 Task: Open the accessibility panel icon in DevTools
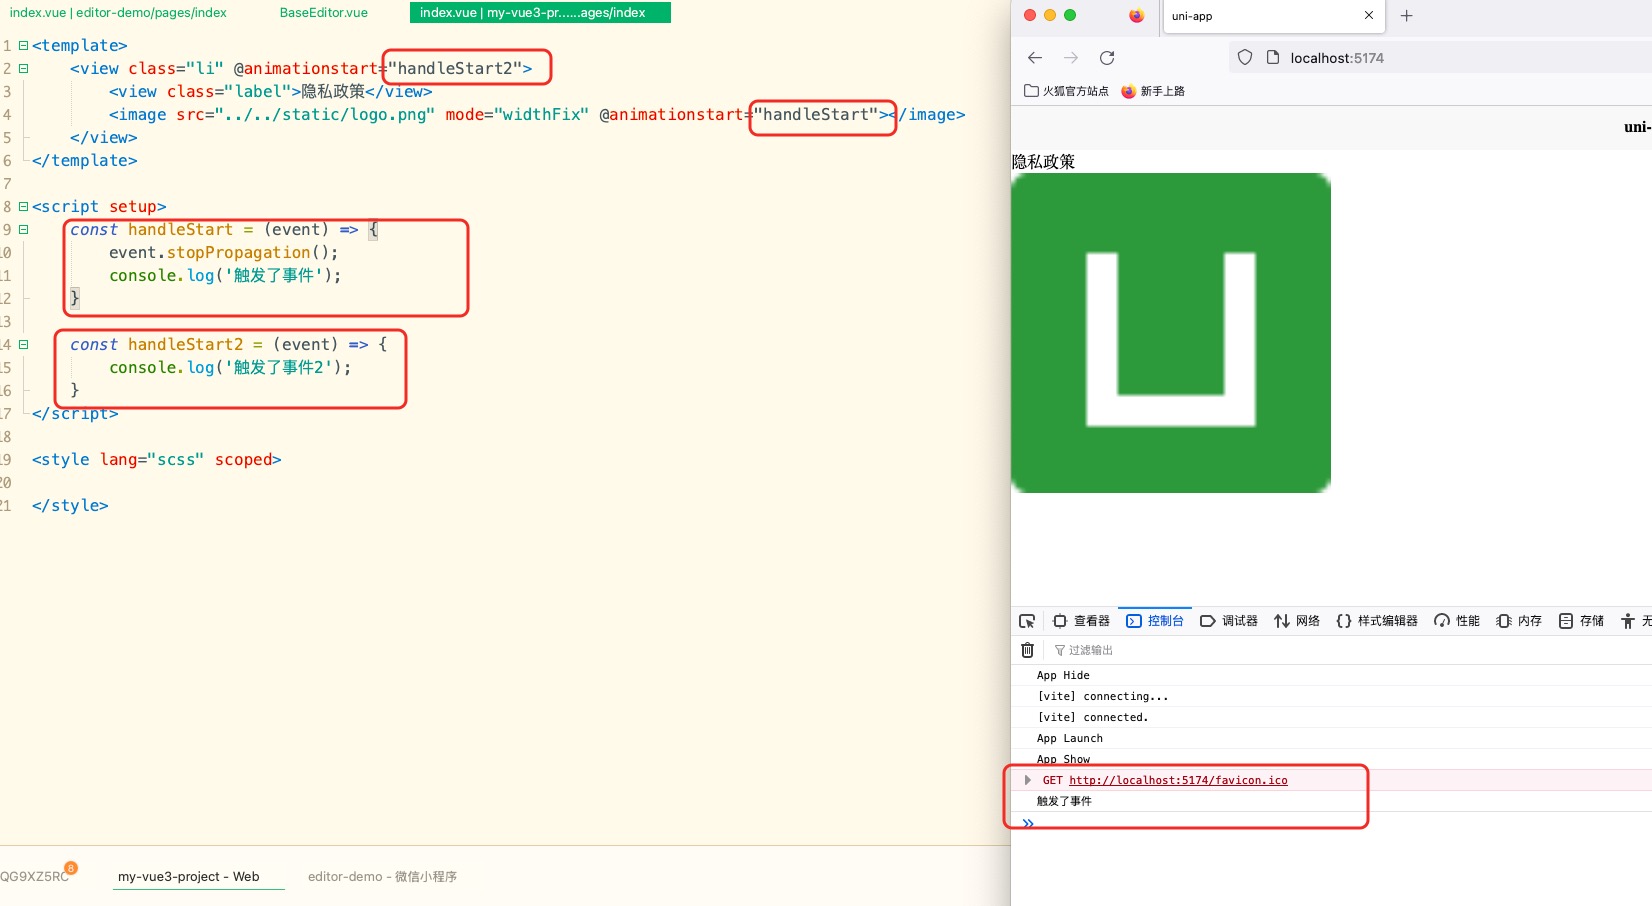[1628, 621]
